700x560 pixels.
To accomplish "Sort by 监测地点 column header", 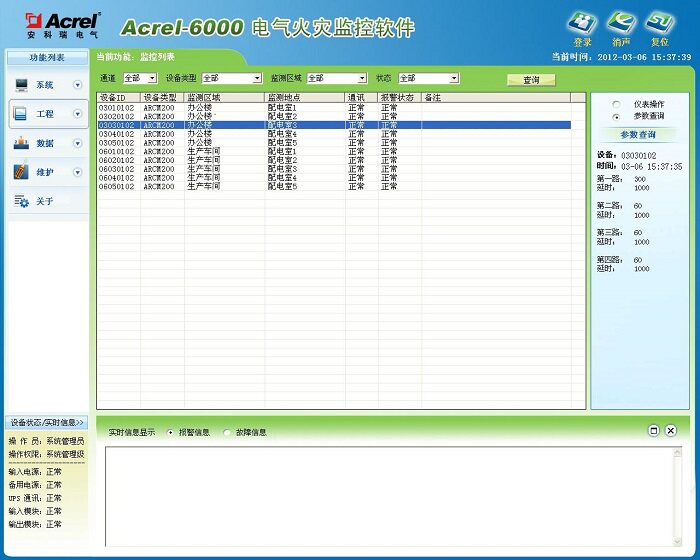I will coord(304,97).
